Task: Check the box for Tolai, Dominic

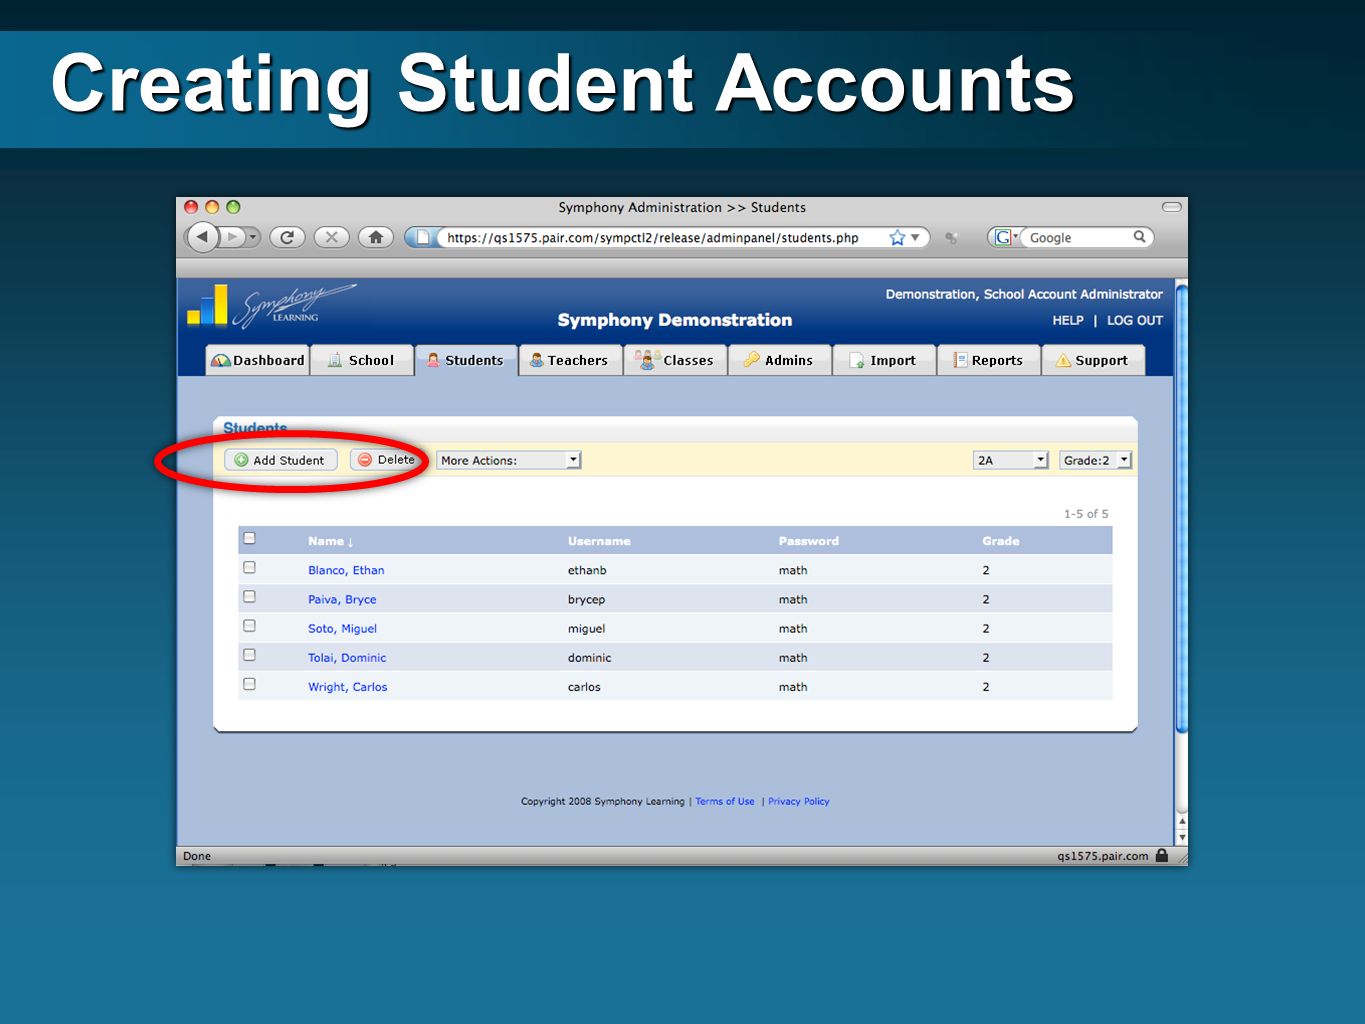Action: pyautogui.click(x=250, y=654)
